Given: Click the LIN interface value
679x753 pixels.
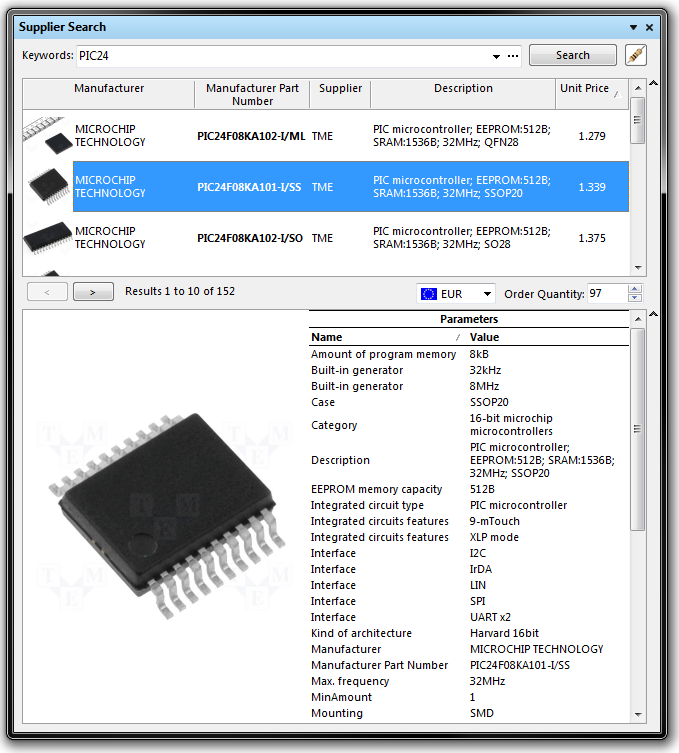Looking at the screenshot, I should tap(478, 585).
